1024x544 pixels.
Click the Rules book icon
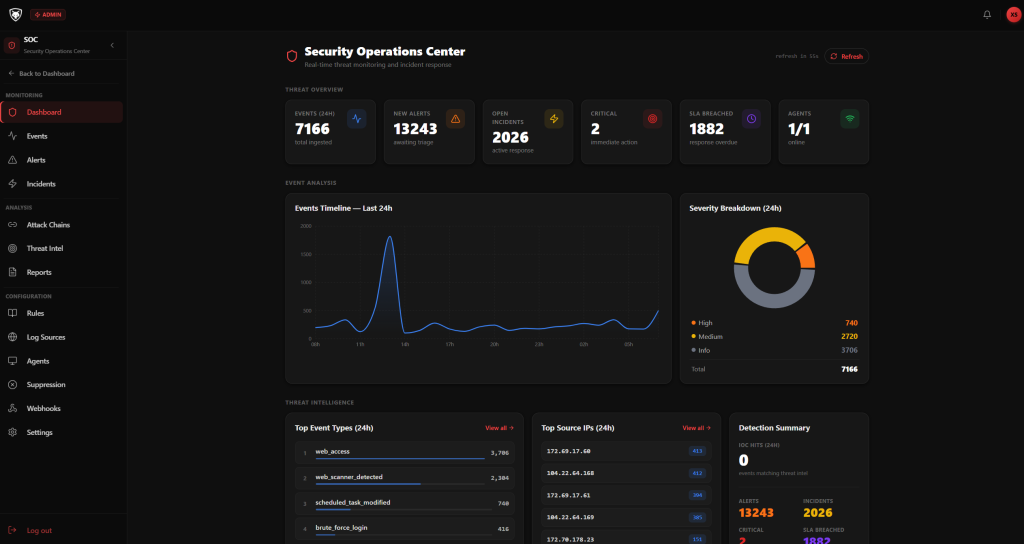tap(12, 313)
